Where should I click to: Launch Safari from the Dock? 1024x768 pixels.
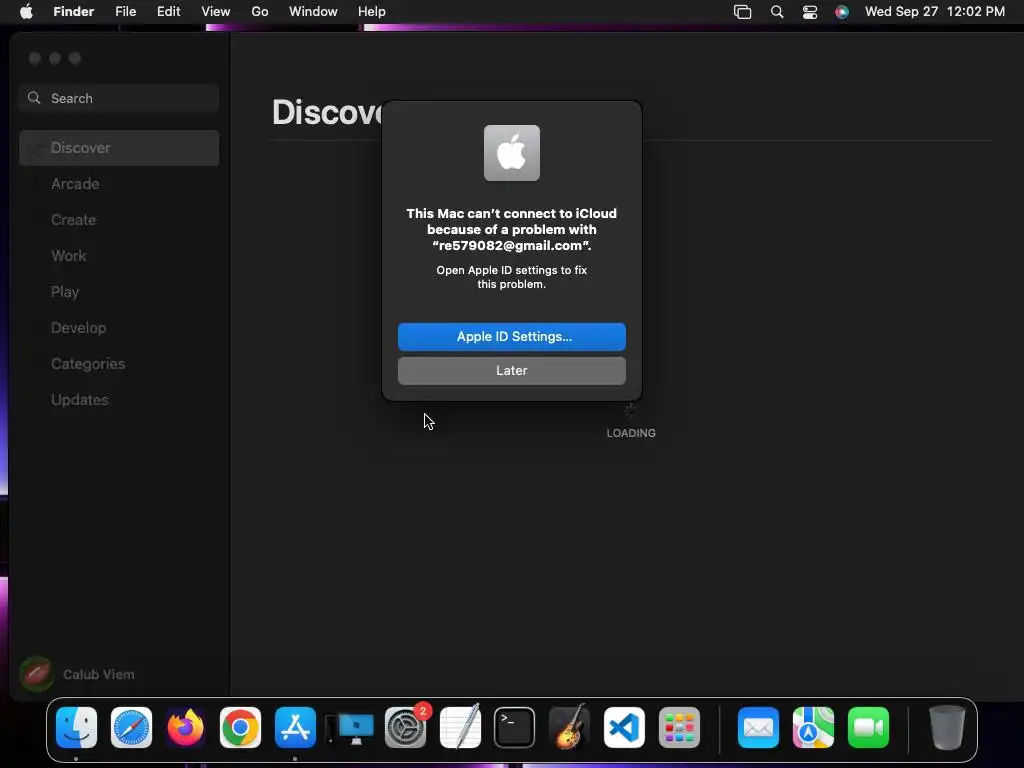131,728
